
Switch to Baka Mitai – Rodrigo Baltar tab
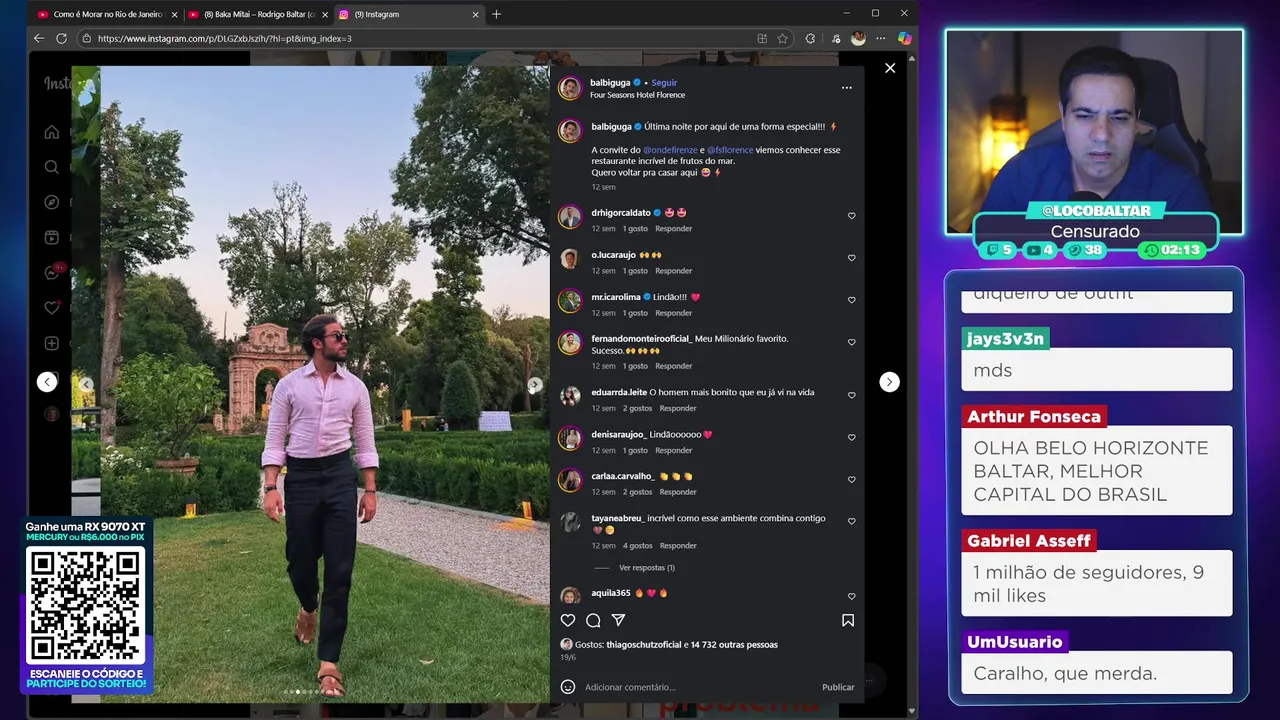(x=259, y=14)
